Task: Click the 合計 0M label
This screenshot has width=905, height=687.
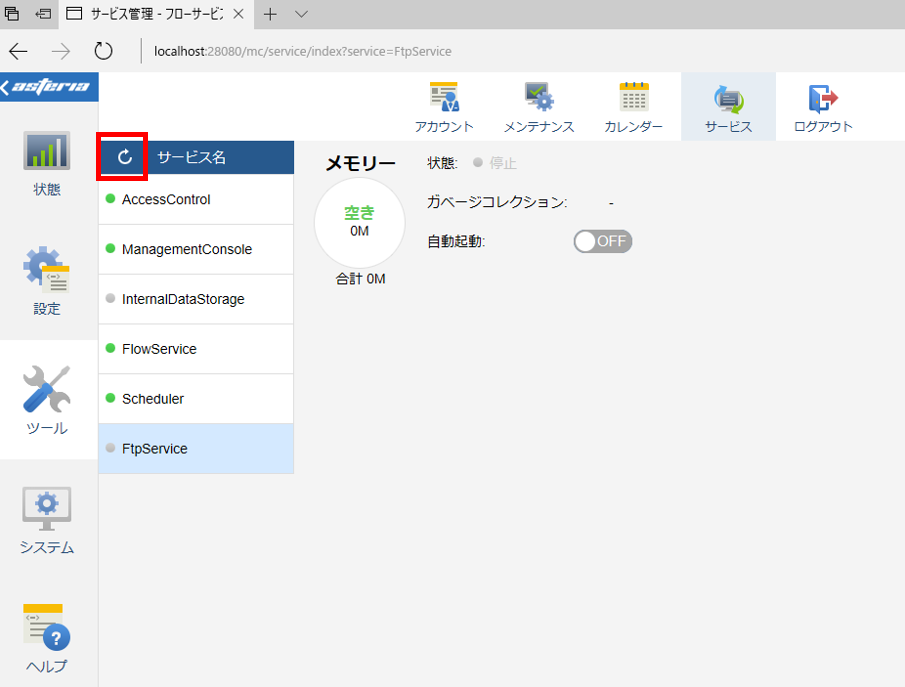Action: click(x=360, y=279)
